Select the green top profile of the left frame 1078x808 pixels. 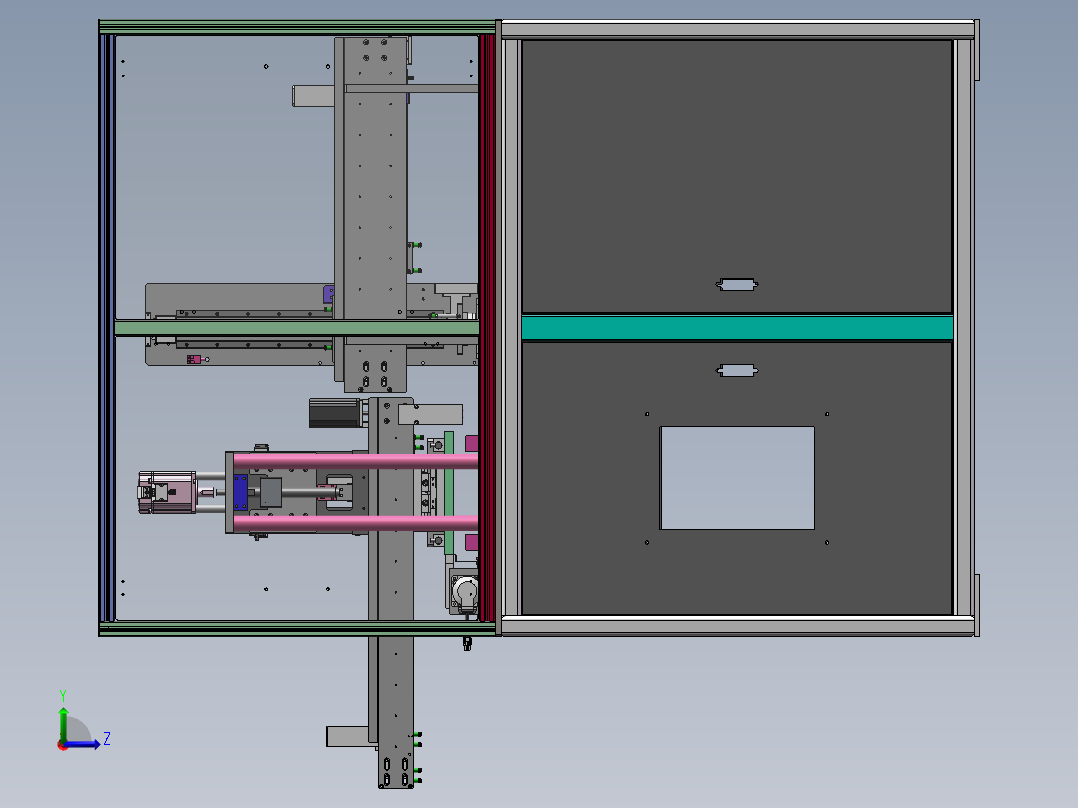point(297,27)
